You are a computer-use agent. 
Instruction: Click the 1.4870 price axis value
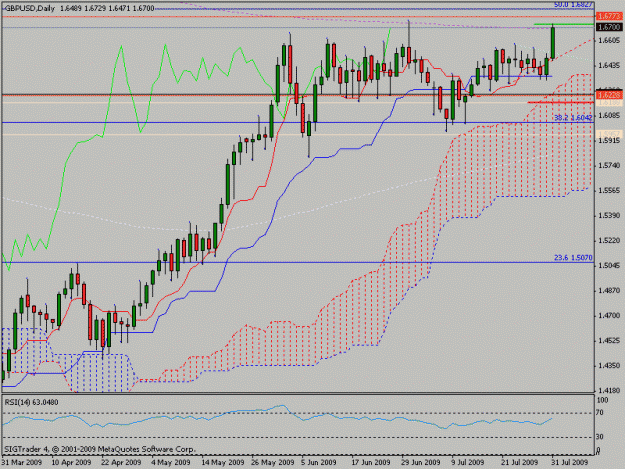click(x=609, y=290)
